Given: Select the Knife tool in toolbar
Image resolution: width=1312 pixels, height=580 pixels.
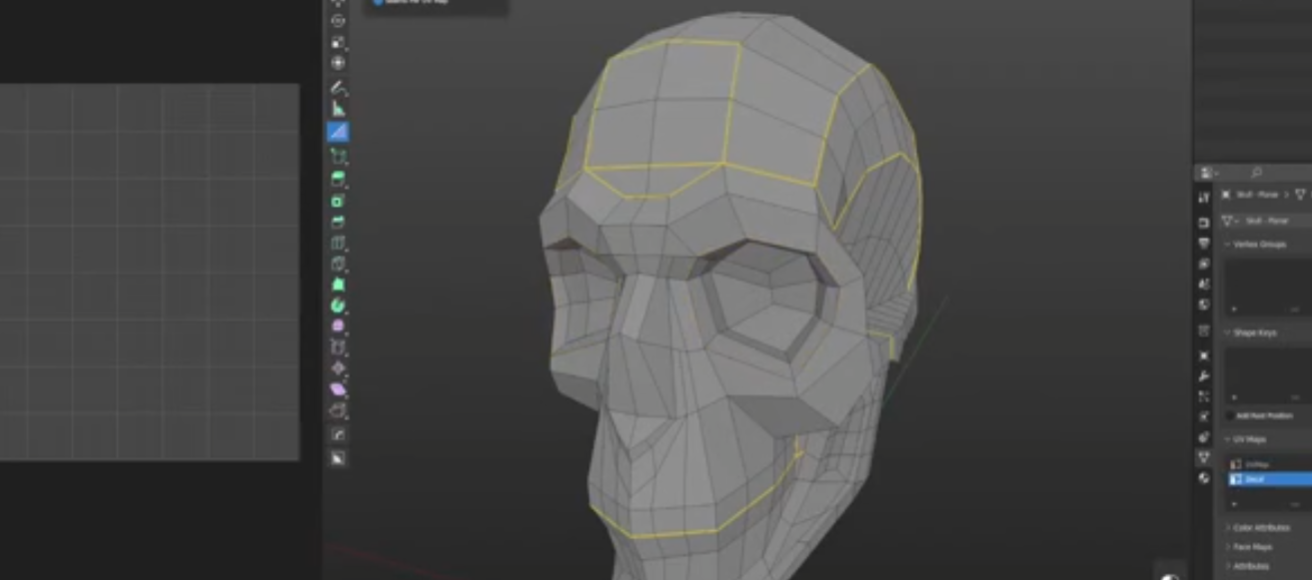Looking at the screenshot, I should [x=338, y=264].
